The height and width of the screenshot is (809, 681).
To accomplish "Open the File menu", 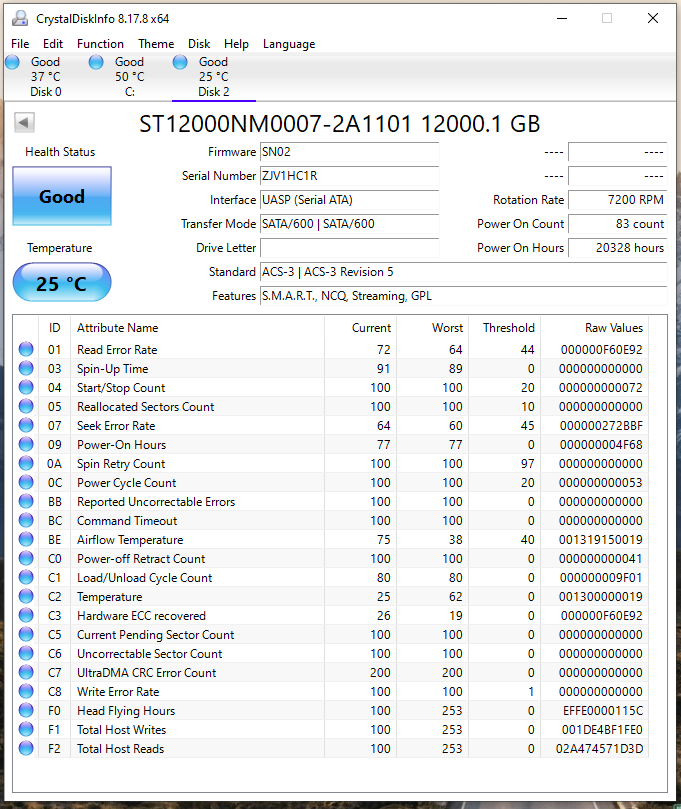I will pyautogui.click(x=20, y=44).
